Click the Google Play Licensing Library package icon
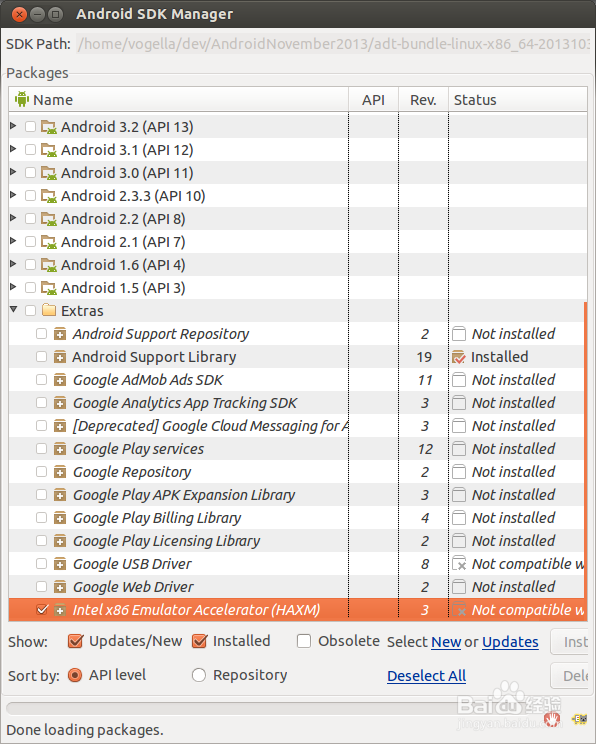 point(60,541)
